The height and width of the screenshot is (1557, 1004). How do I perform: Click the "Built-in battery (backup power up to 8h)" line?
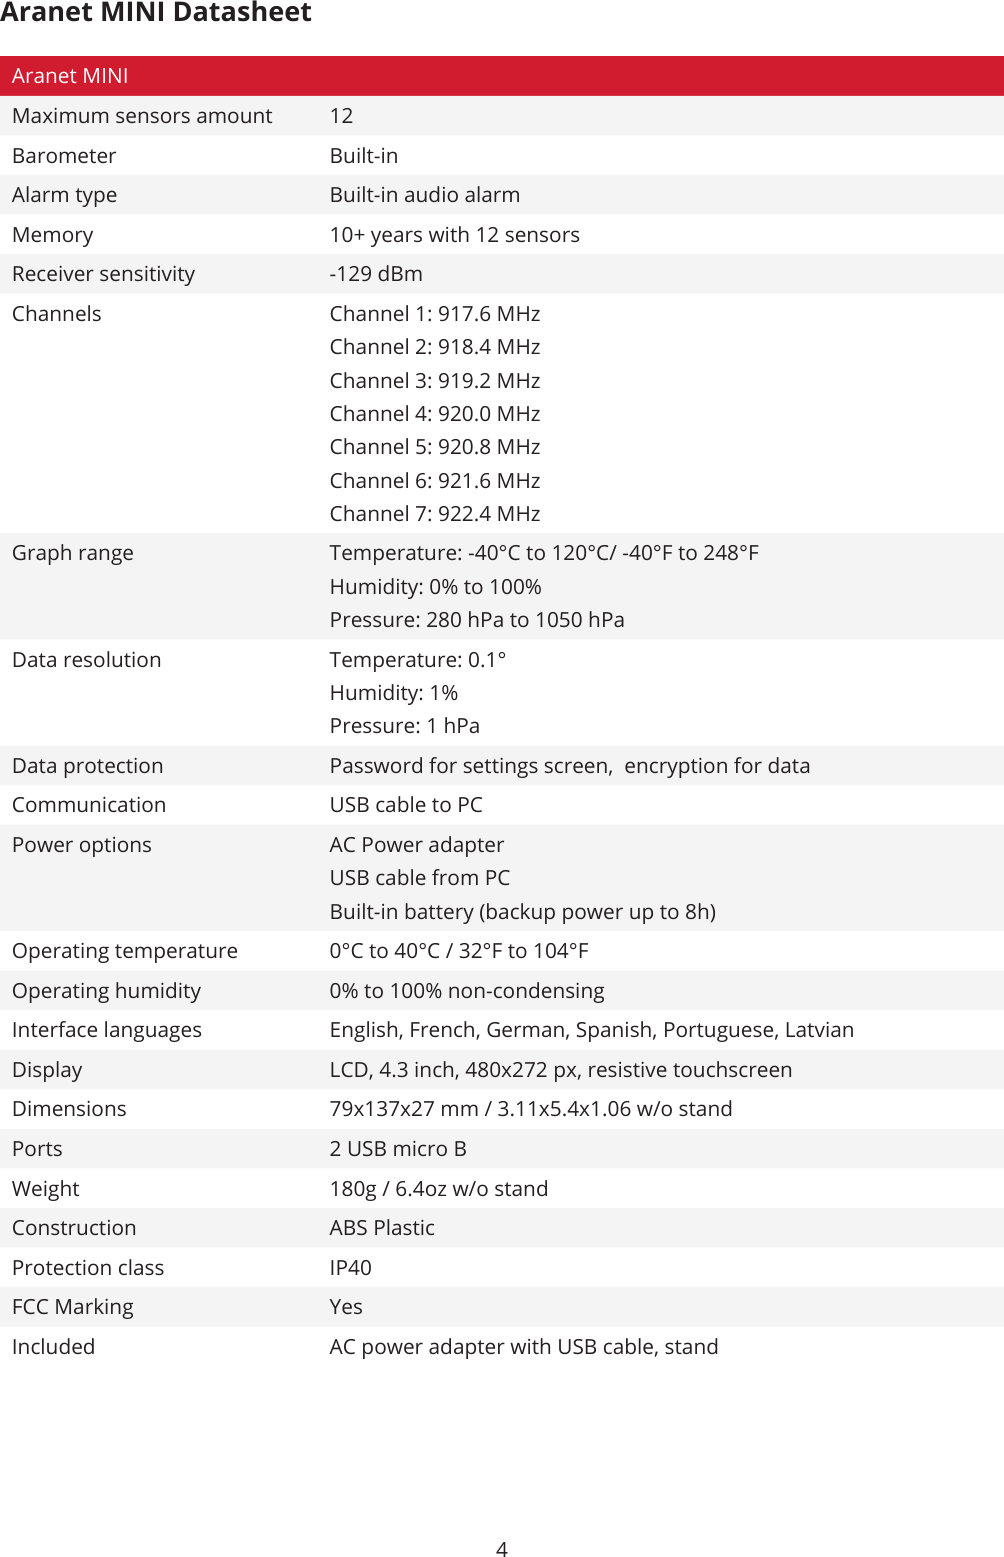522,912
